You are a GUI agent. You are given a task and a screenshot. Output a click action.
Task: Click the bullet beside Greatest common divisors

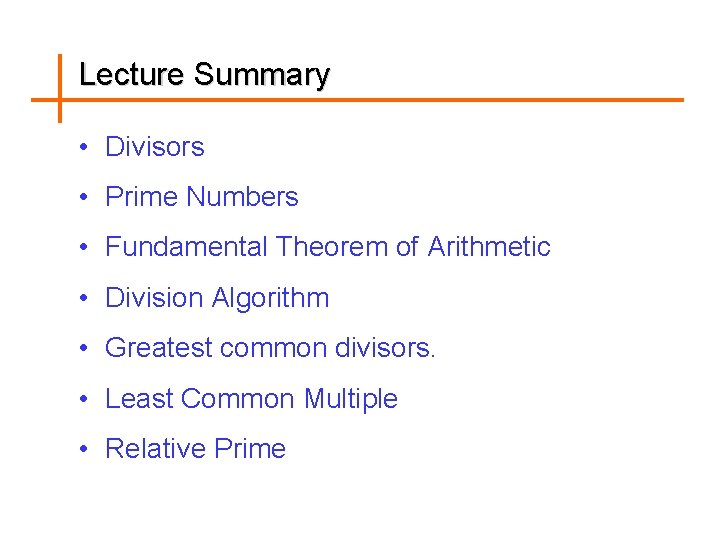[84, 348]
